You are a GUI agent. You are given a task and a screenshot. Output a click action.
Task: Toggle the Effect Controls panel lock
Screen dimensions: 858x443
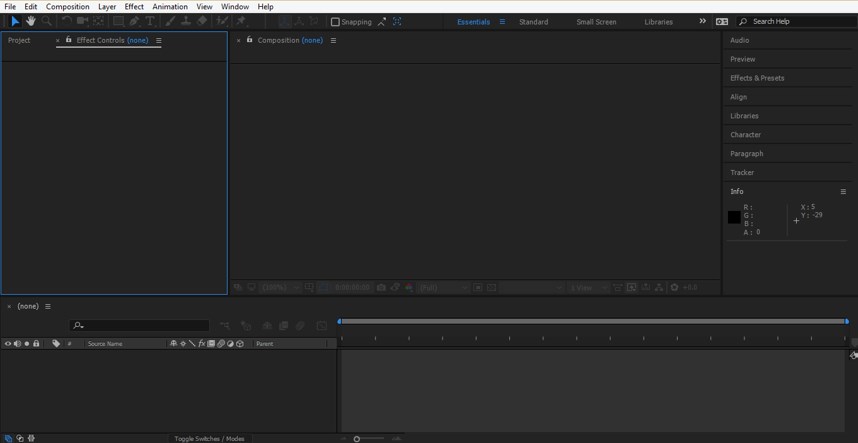pyautogui.click(x=68, y=40)
